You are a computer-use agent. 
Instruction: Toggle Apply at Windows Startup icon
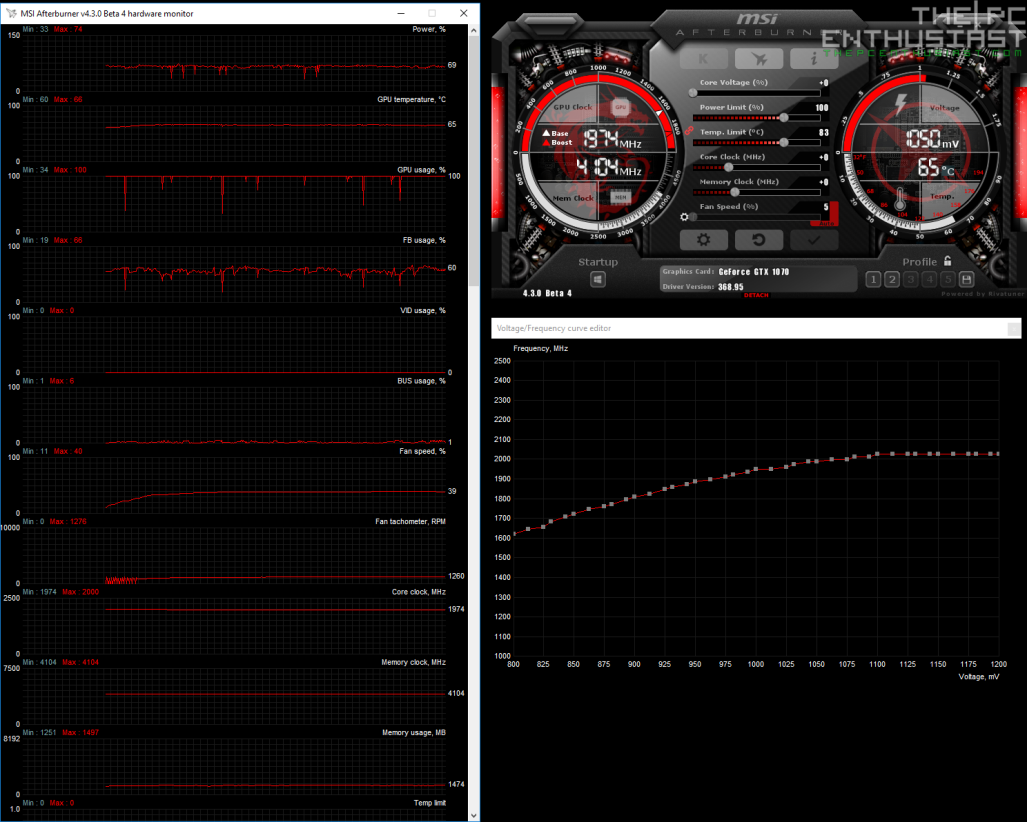pos(597,280)
